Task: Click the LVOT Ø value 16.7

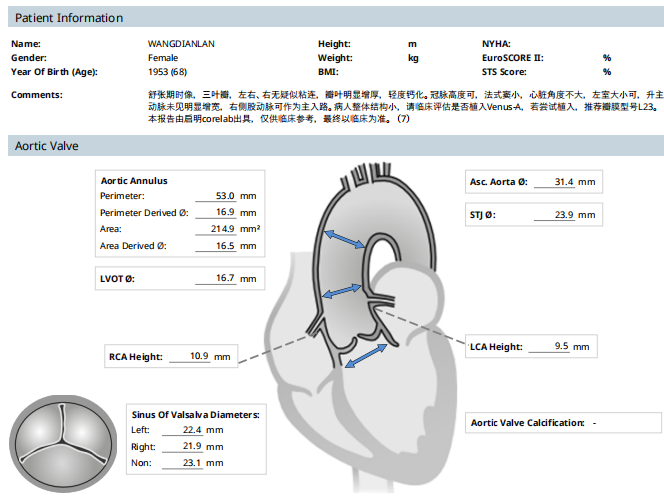Action: (x=224, y=278)
